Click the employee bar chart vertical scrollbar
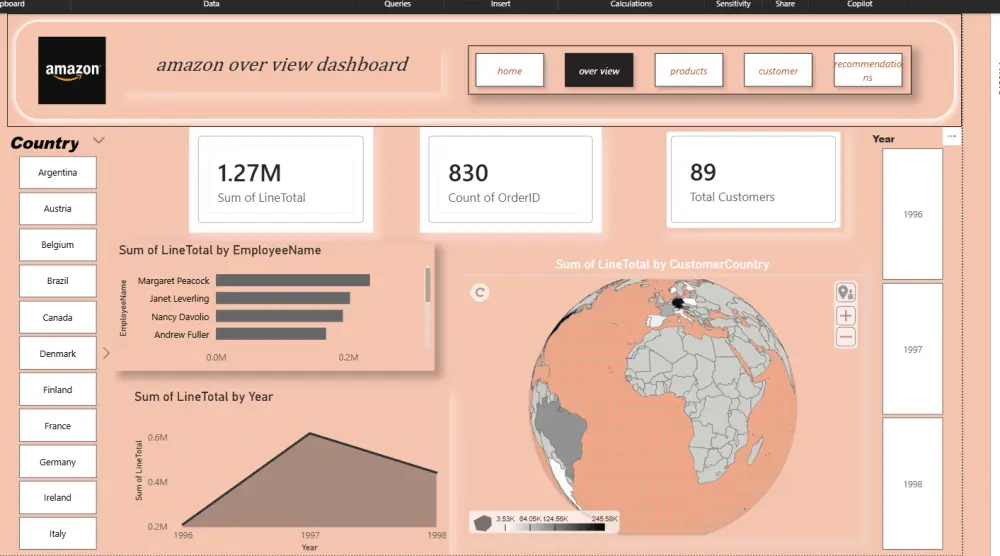 tap(427, 285)
